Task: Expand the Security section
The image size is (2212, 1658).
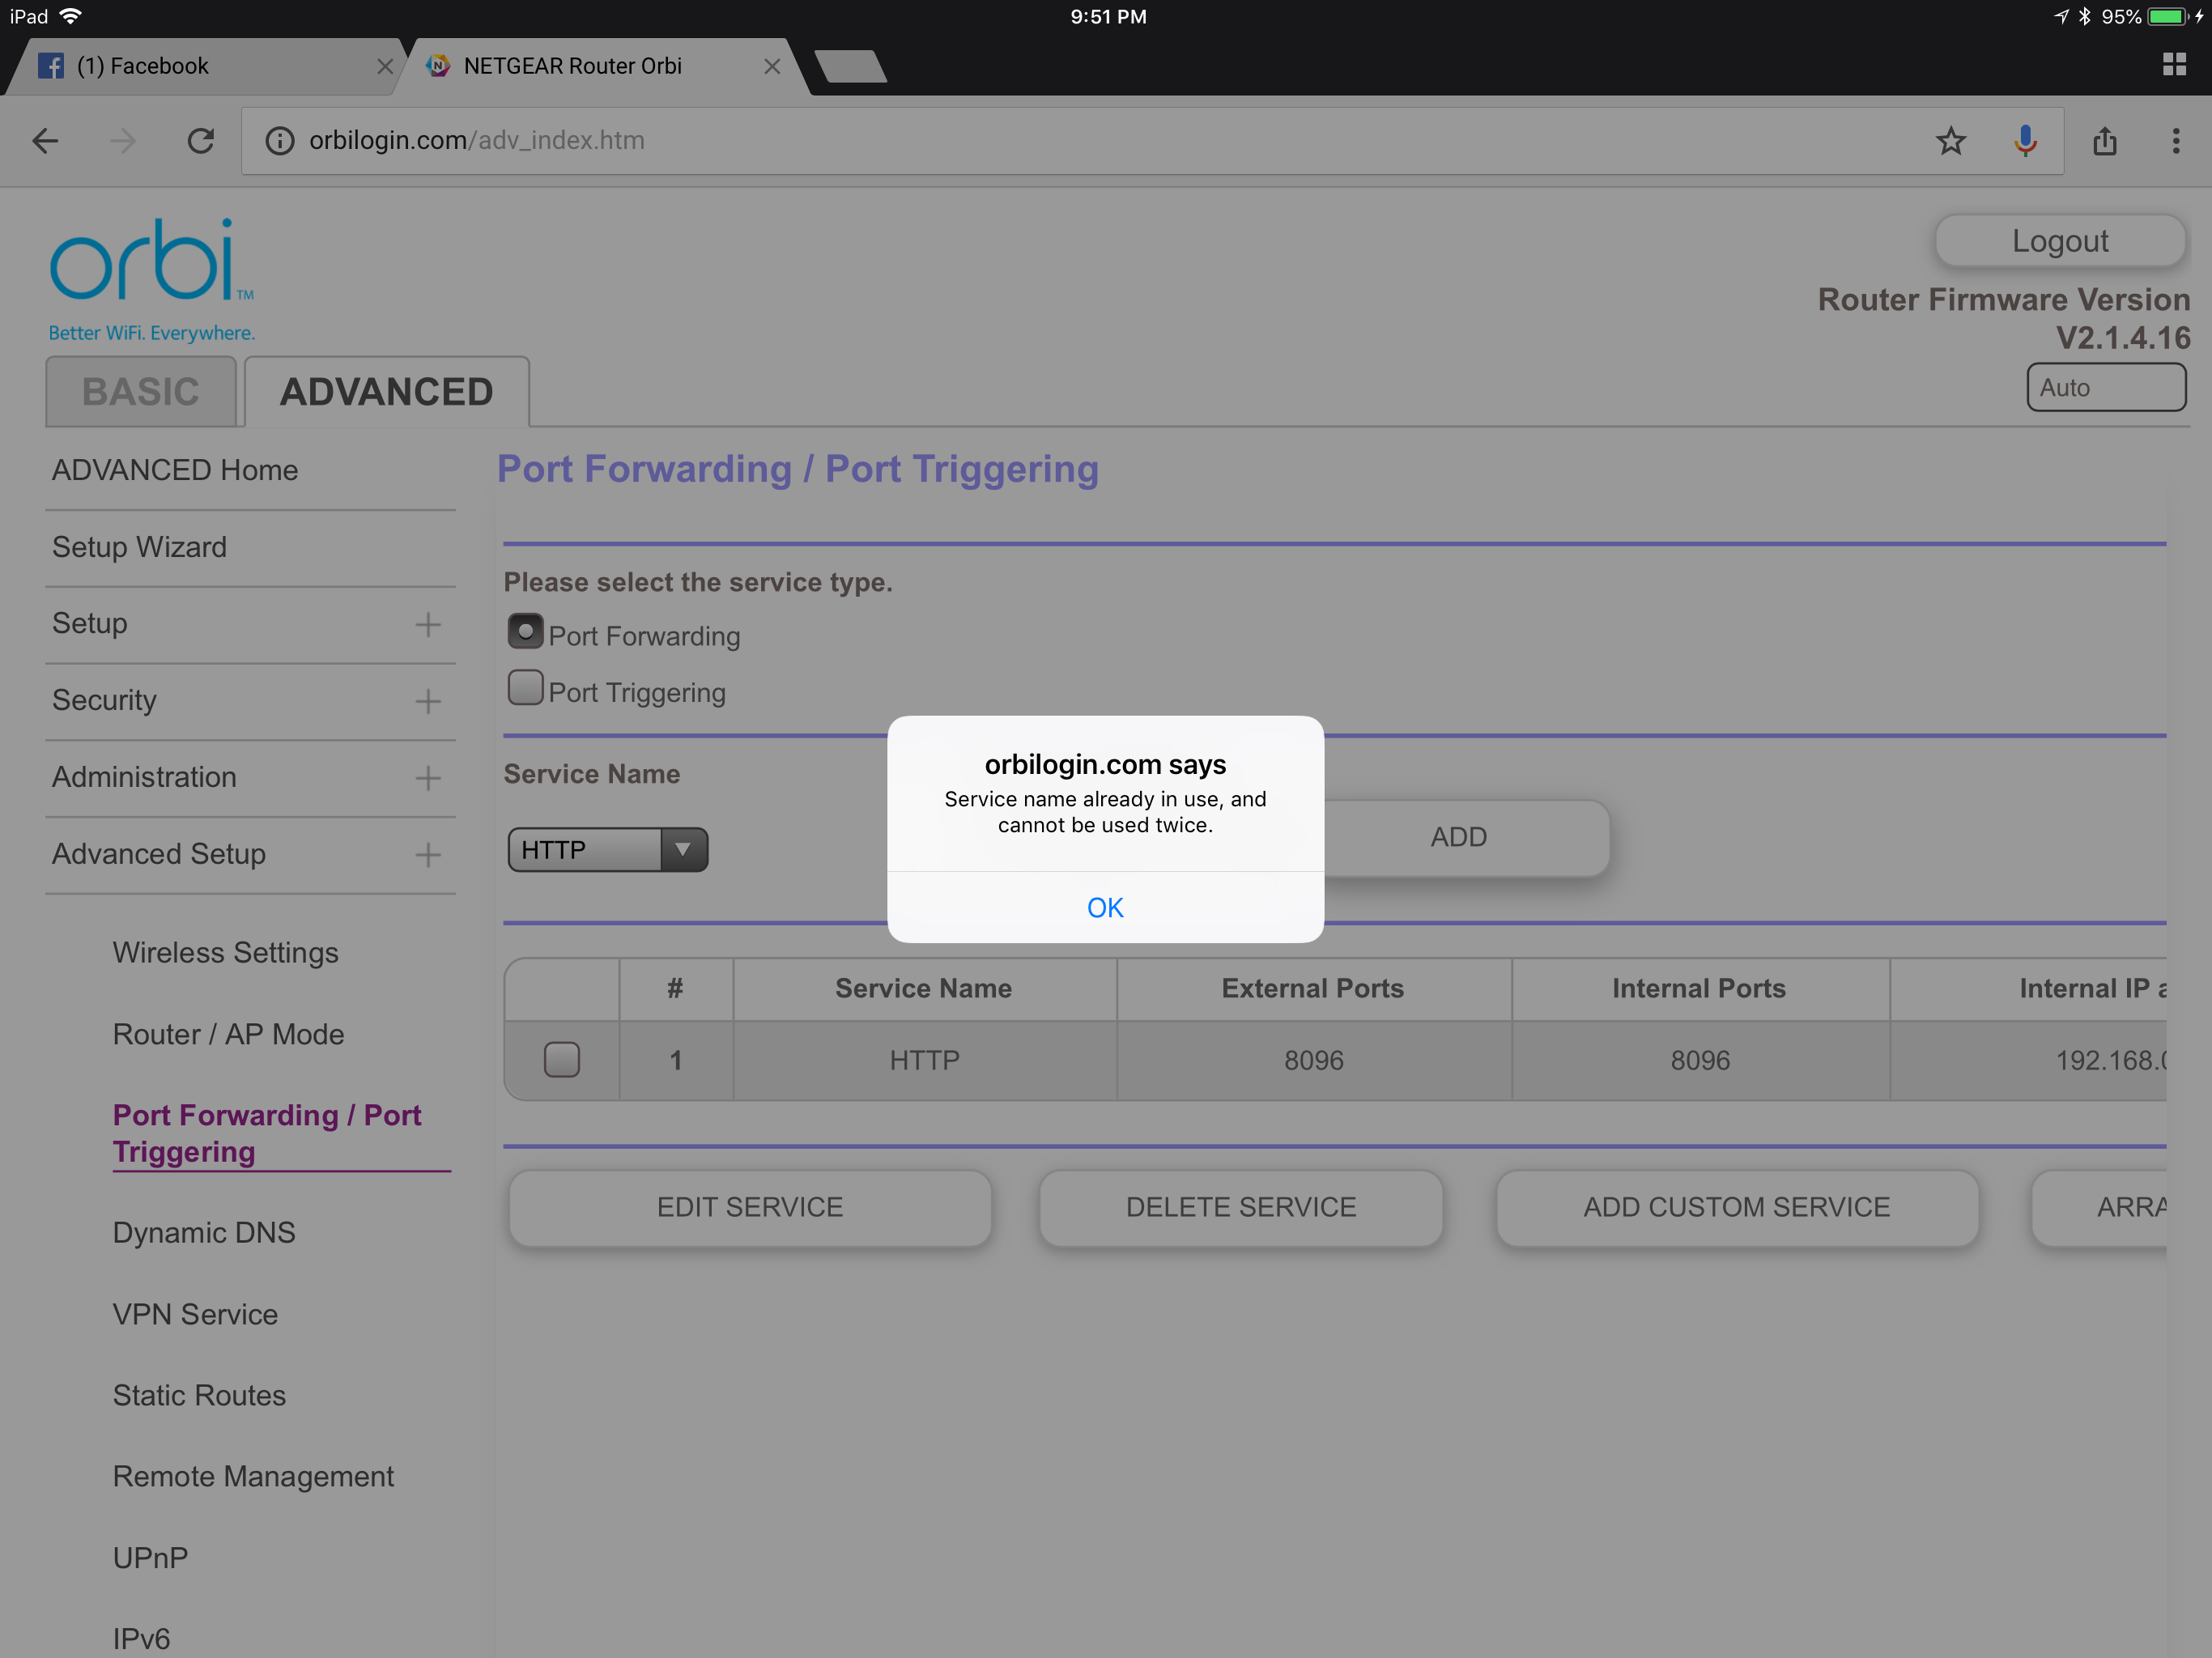Action: (x=428, y=700)
